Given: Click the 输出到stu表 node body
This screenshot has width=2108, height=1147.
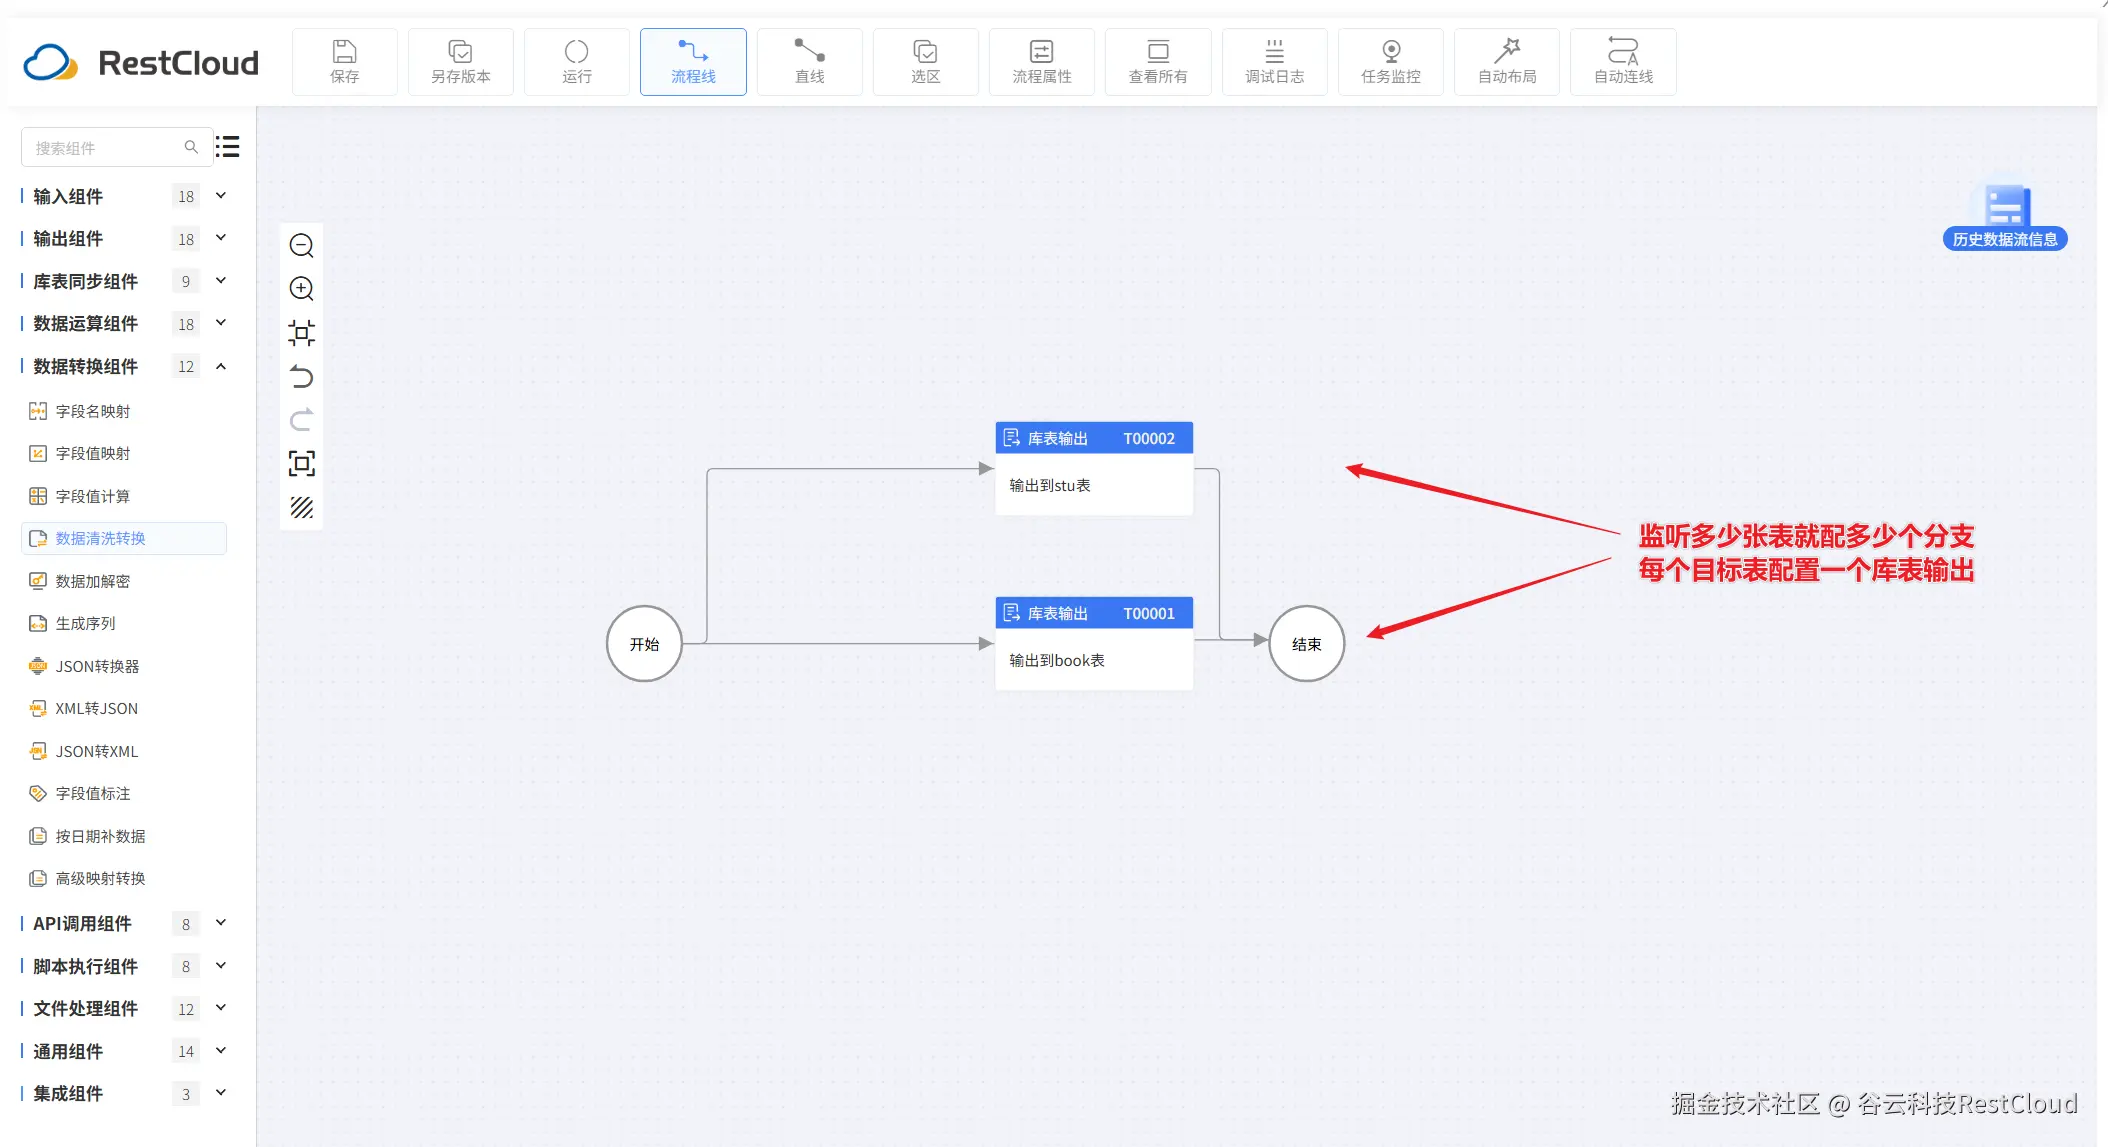Looking at the screenshot, I should (1094, 485).
